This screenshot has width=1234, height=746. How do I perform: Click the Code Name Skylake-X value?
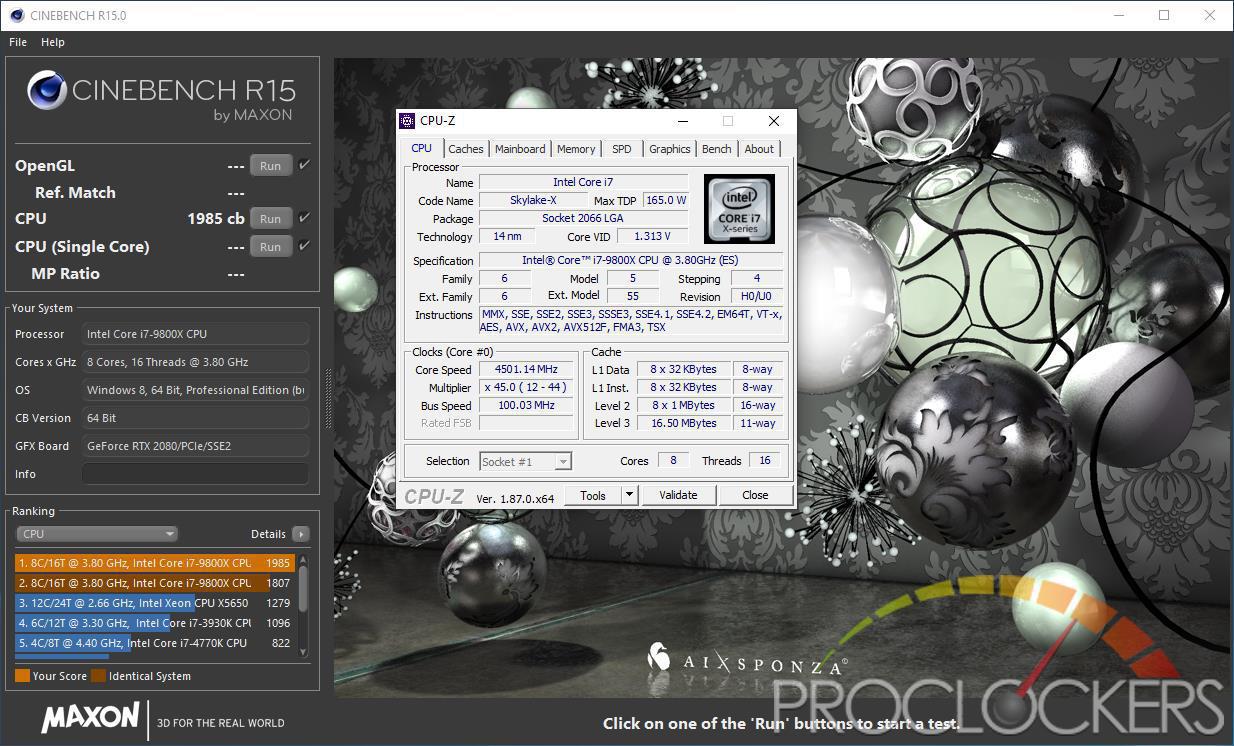click(x=533, y=200)
